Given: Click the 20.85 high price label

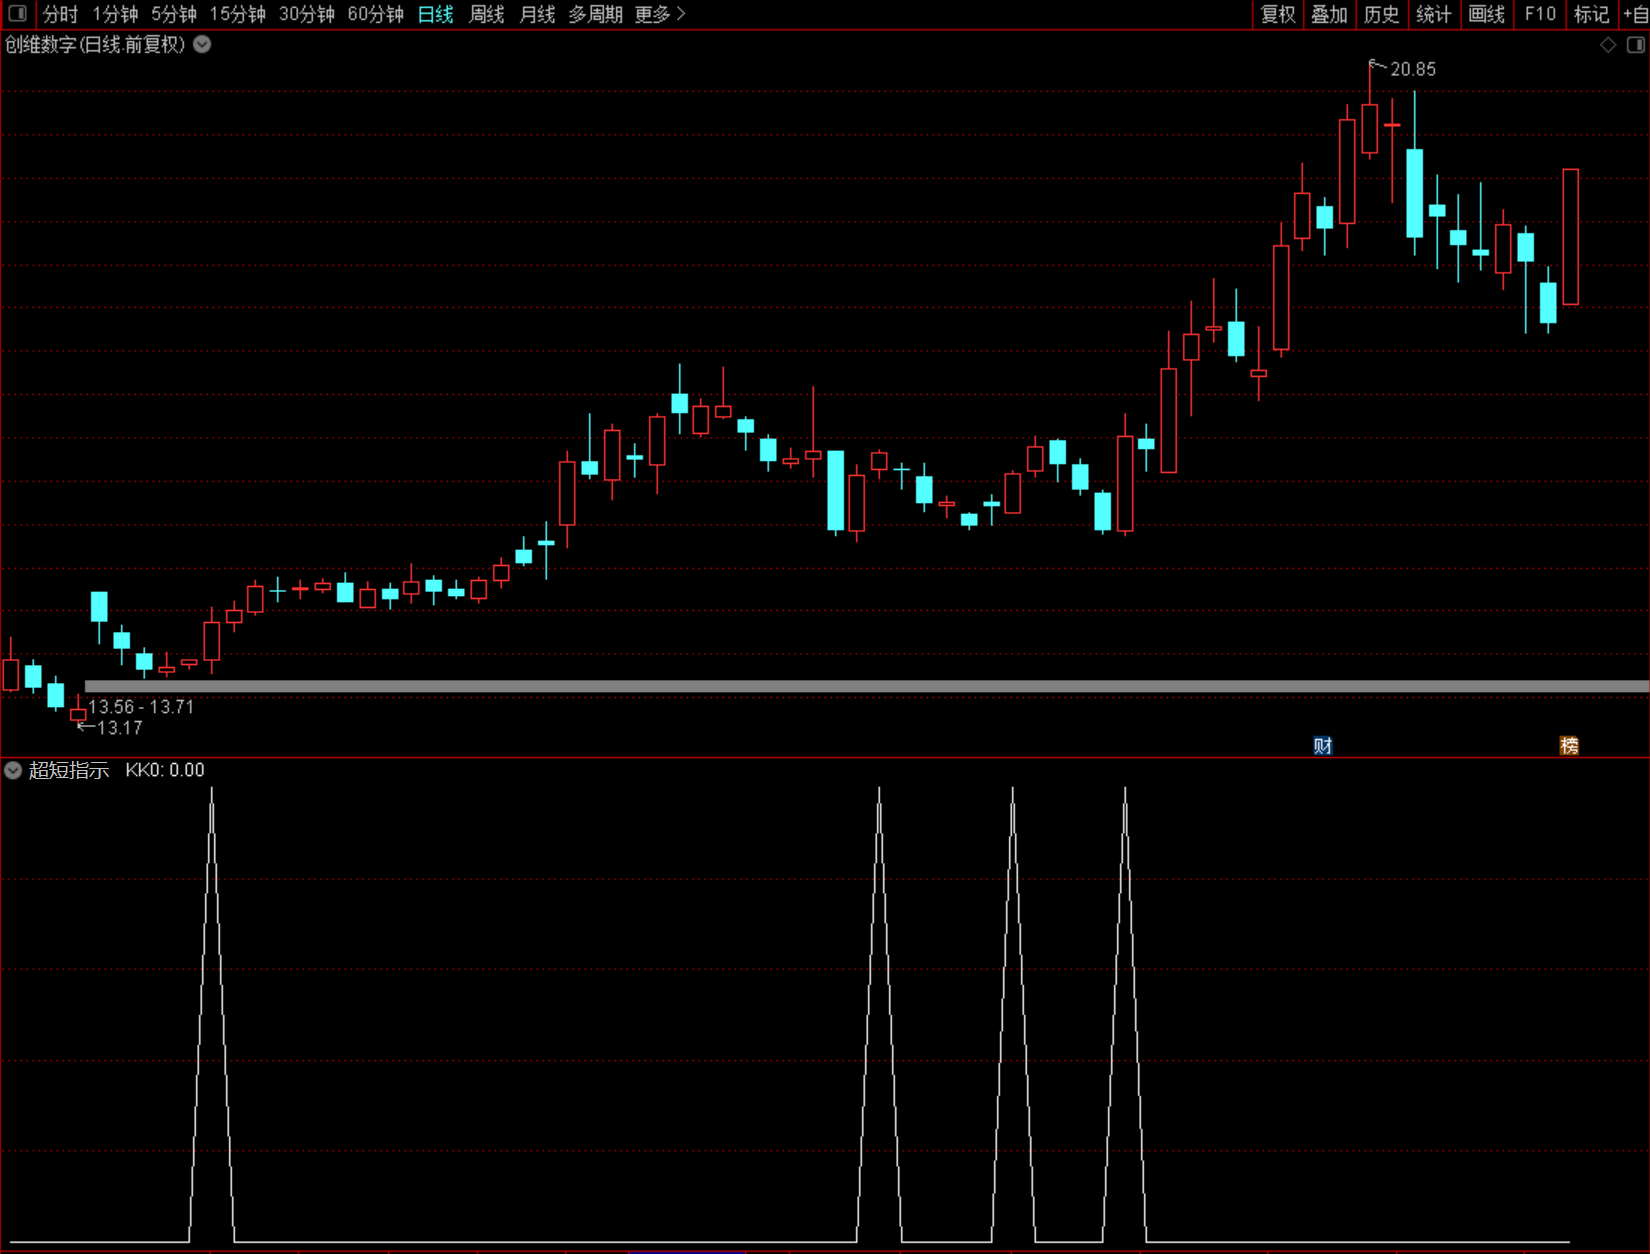Looking at the screenshot, I should click(x=1413, y=69).
